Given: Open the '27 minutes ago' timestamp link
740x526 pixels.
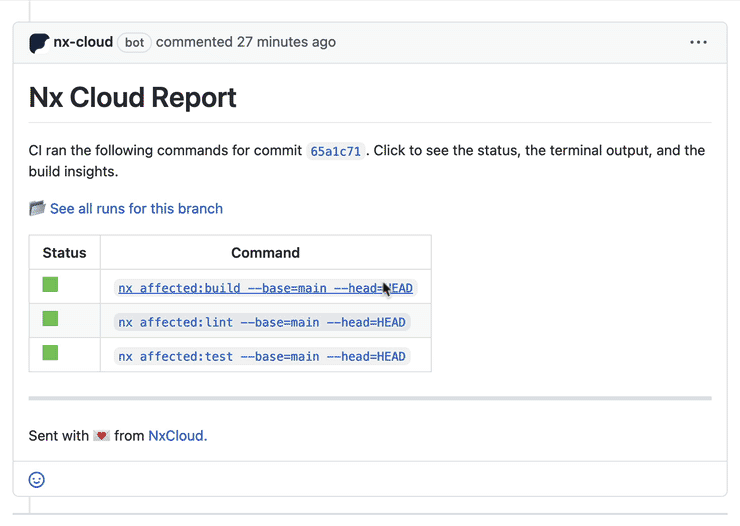Looking at the screenshot, I should 286,42.
